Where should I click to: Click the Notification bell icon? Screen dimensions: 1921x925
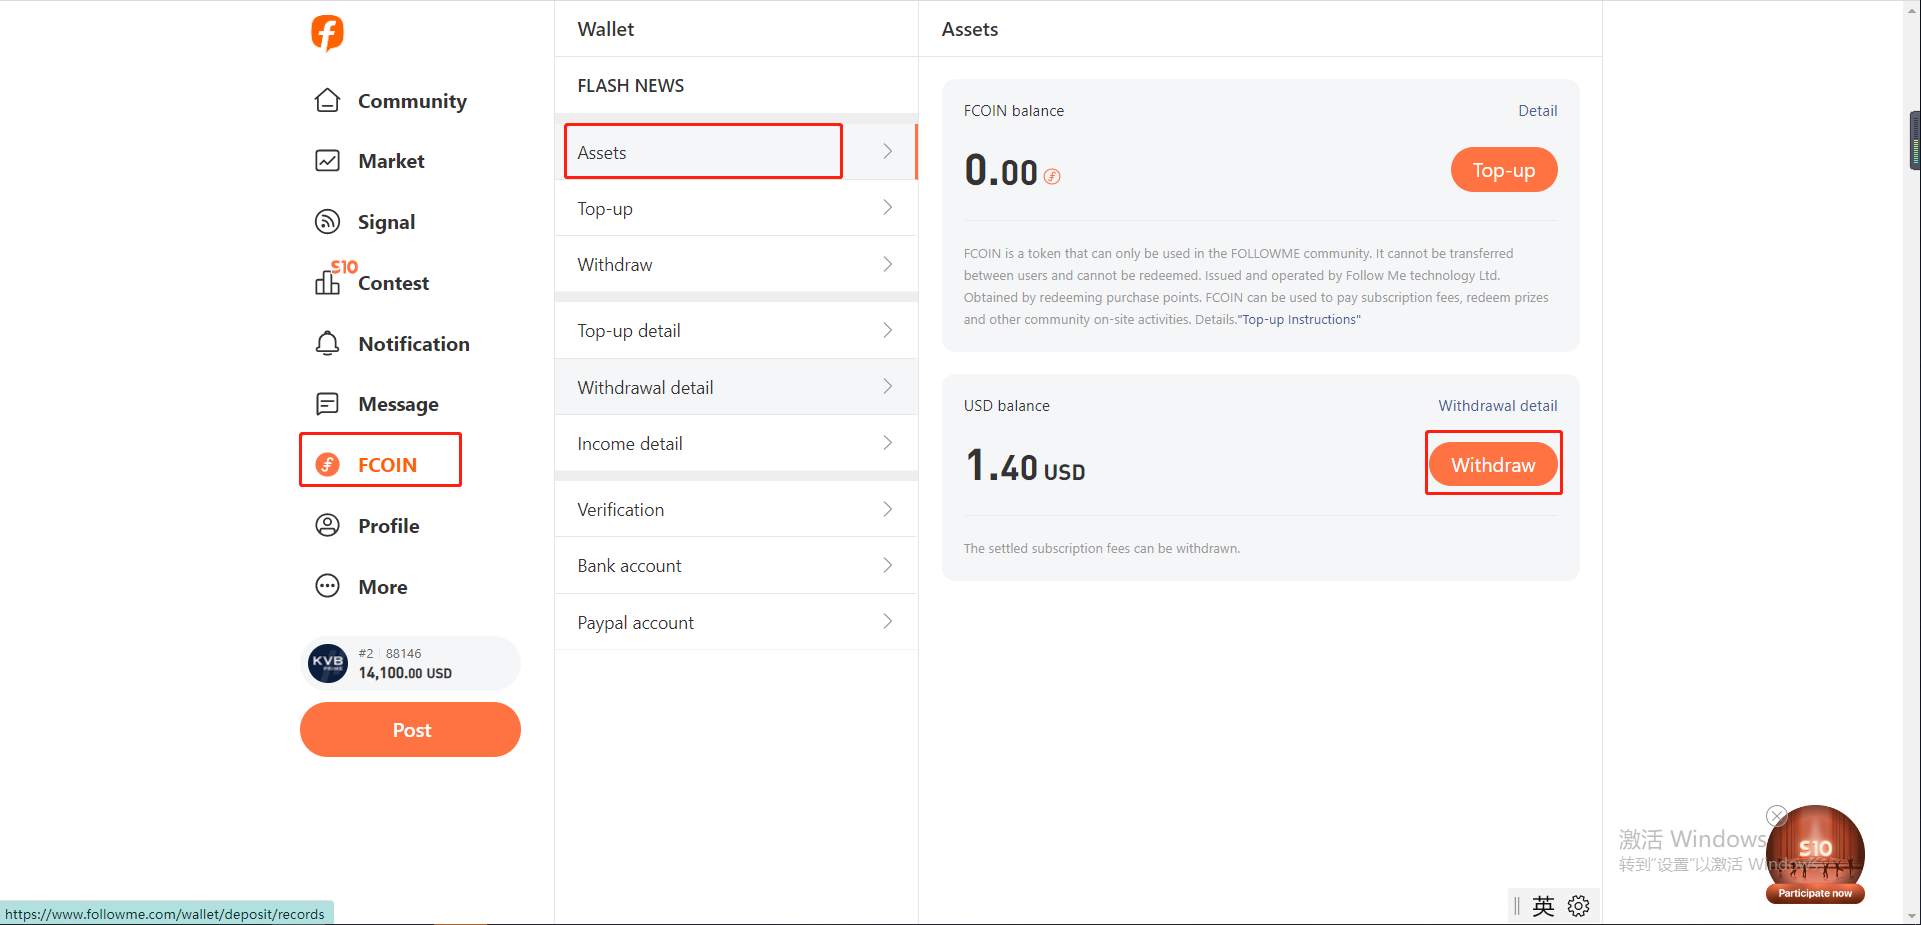(327, 343)
